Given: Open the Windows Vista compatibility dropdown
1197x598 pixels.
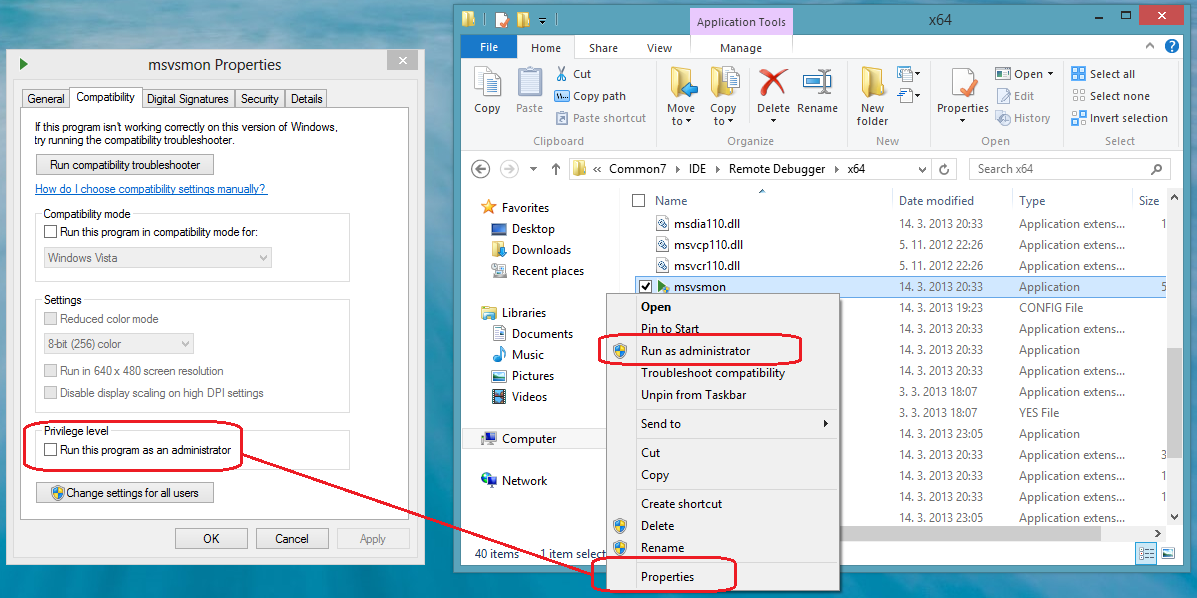Looking at the screenshot, I should point(157,257).
